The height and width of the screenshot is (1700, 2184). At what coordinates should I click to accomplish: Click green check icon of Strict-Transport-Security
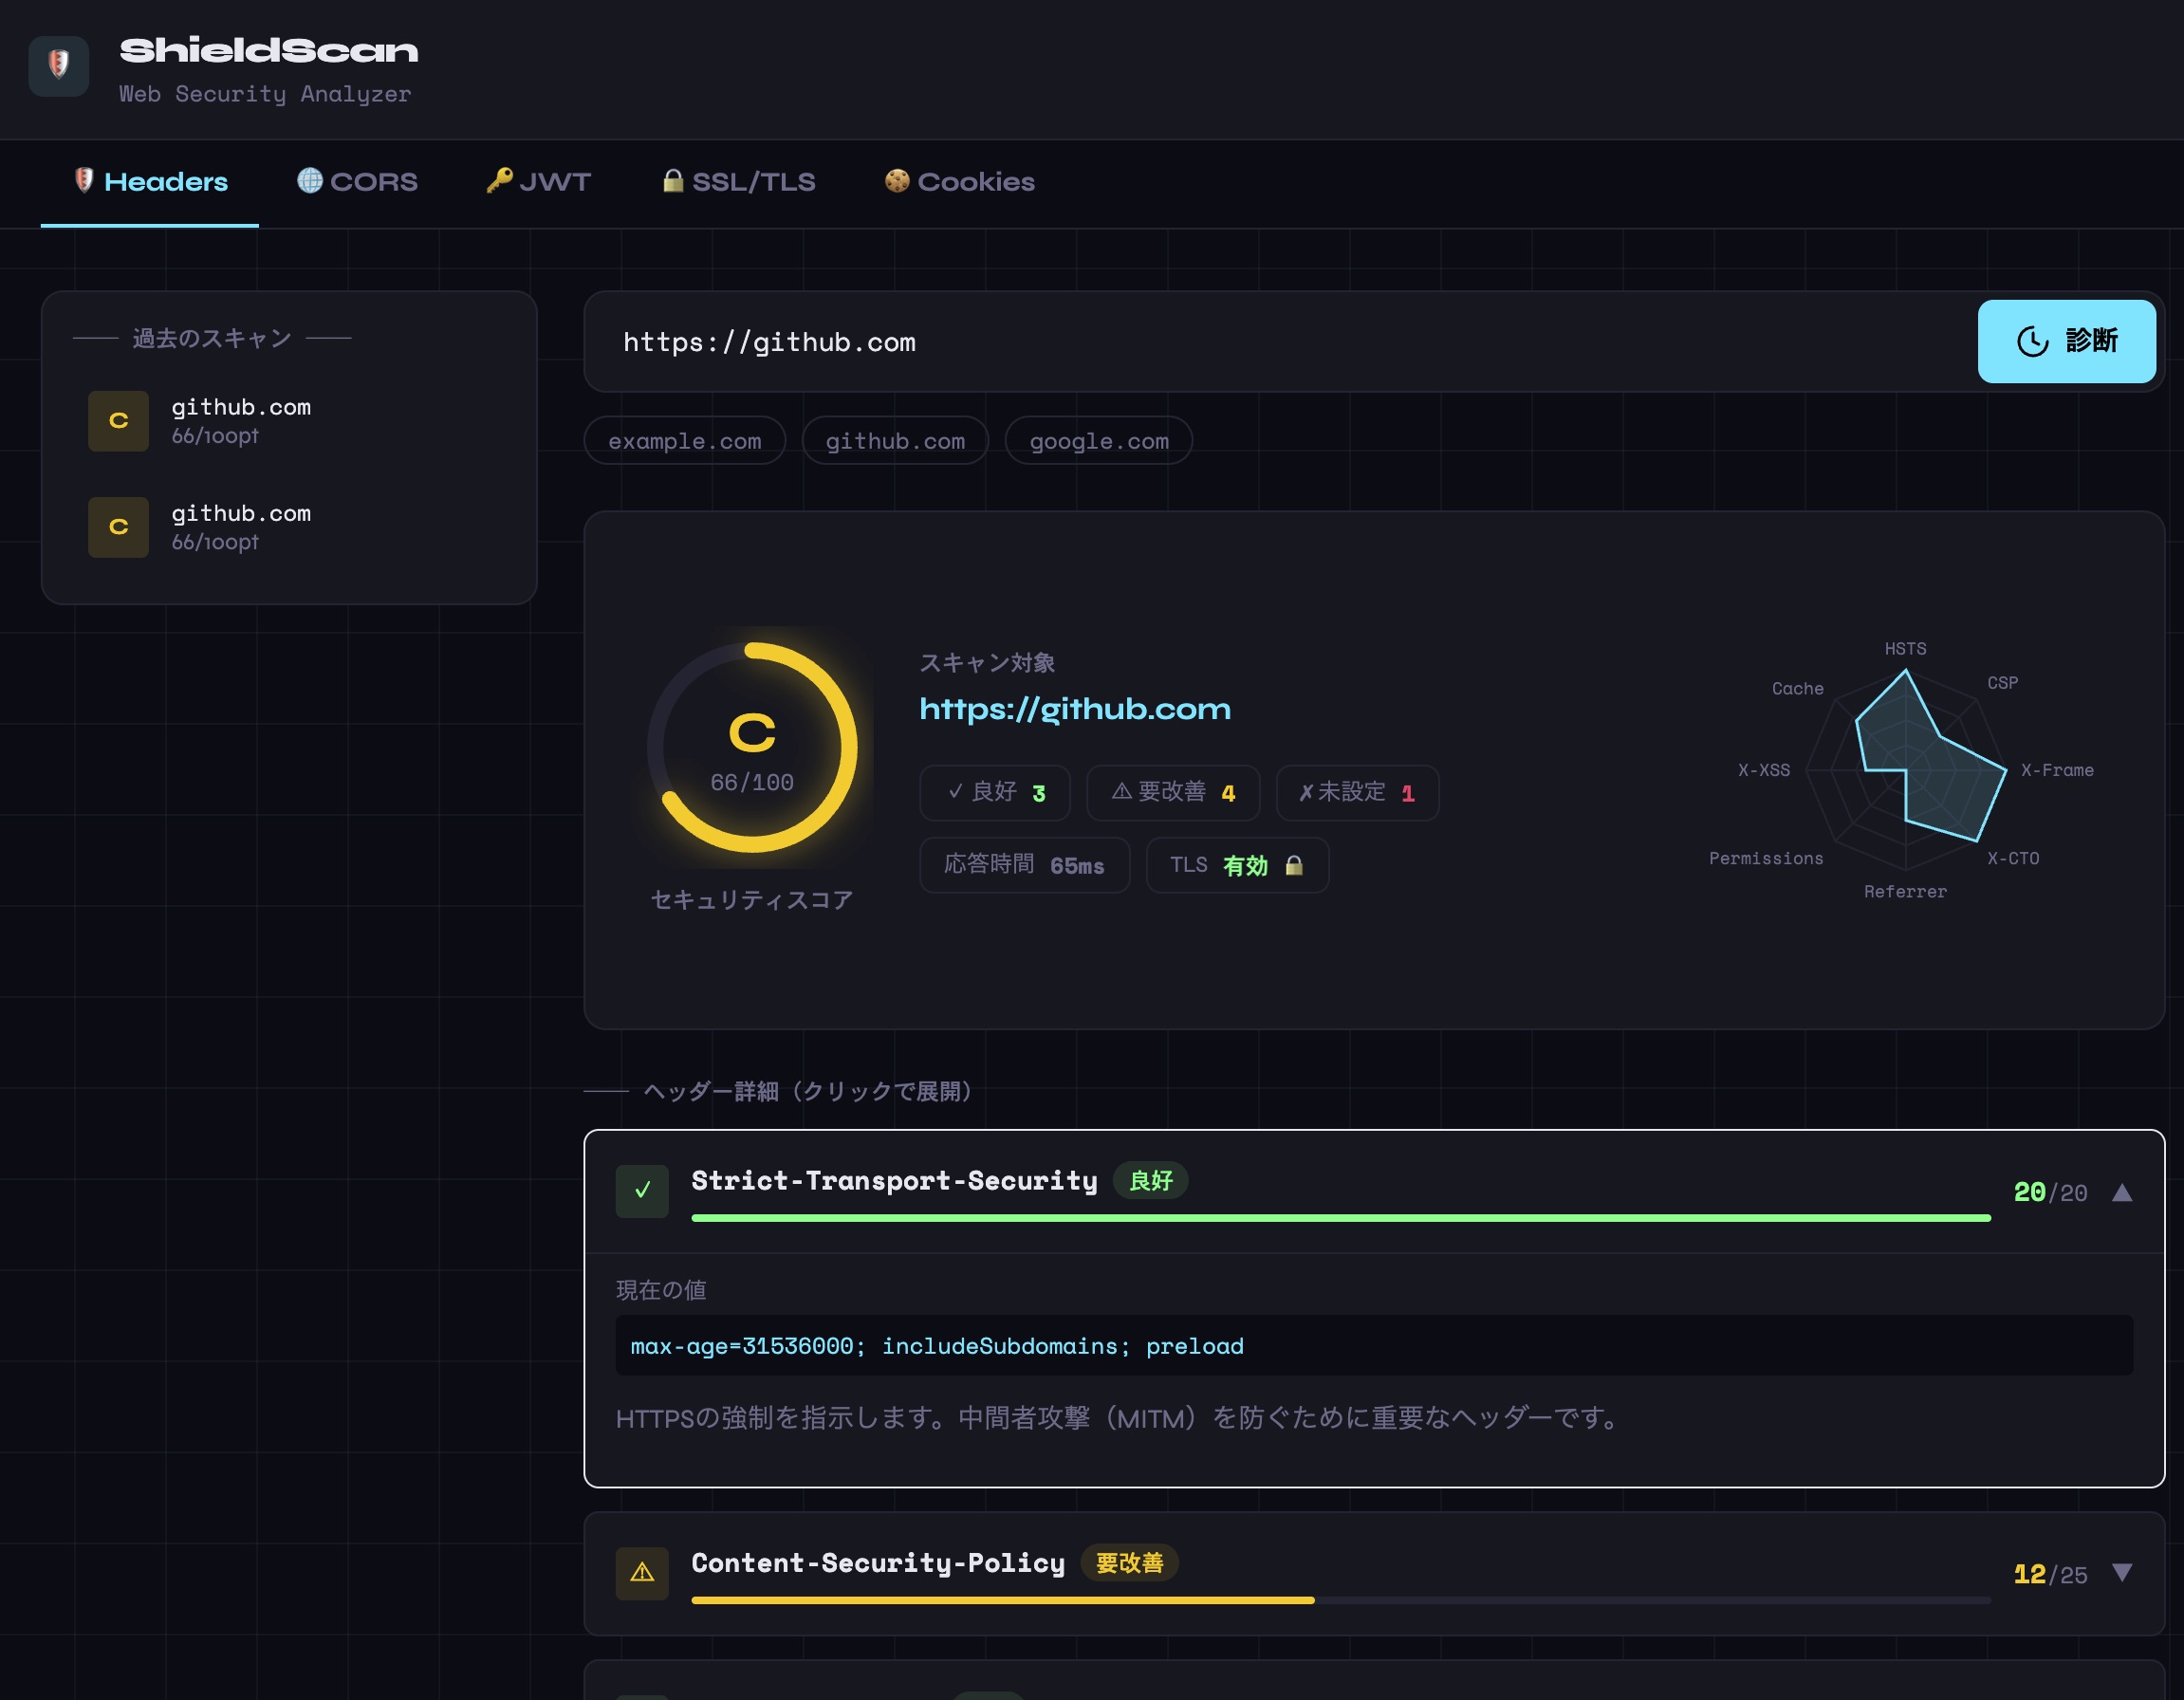coord(642,1191)
